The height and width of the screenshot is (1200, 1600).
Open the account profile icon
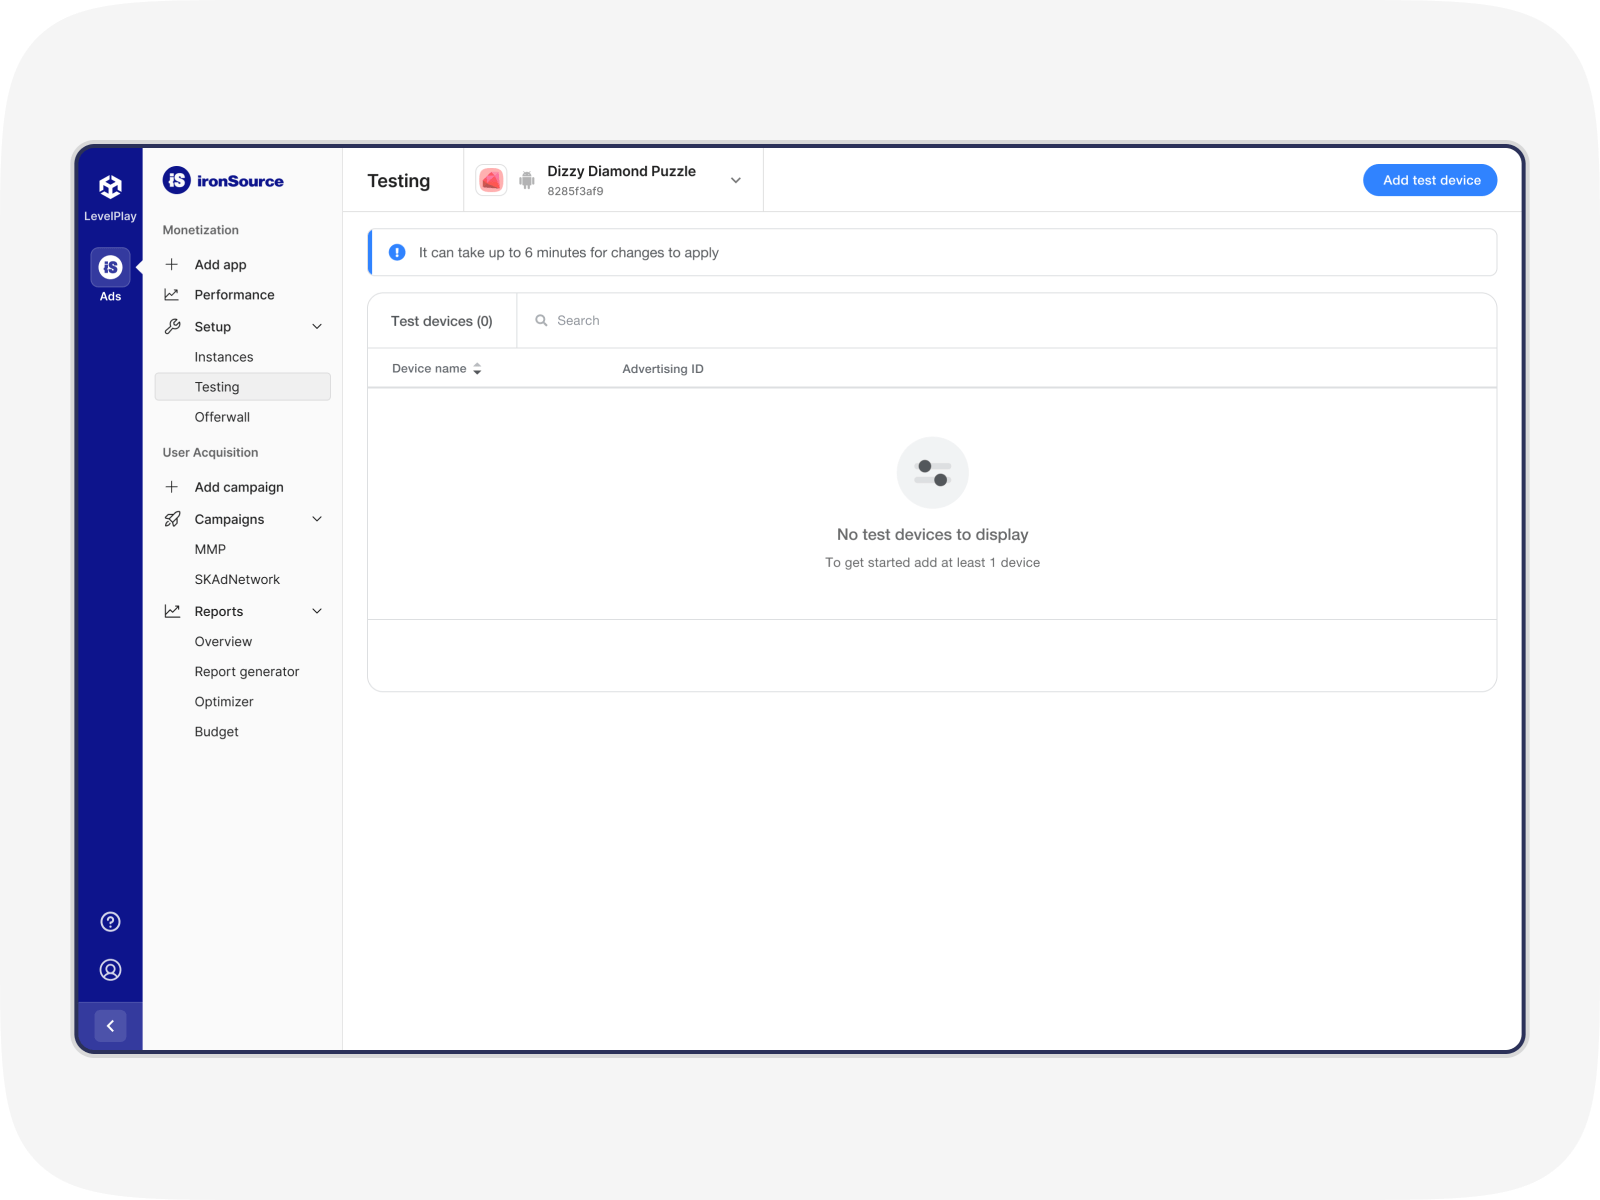click(110, 969)
